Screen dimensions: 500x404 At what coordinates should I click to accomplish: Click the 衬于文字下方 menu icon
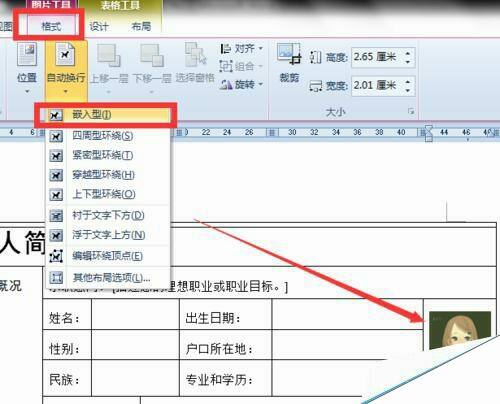(56, 216)
